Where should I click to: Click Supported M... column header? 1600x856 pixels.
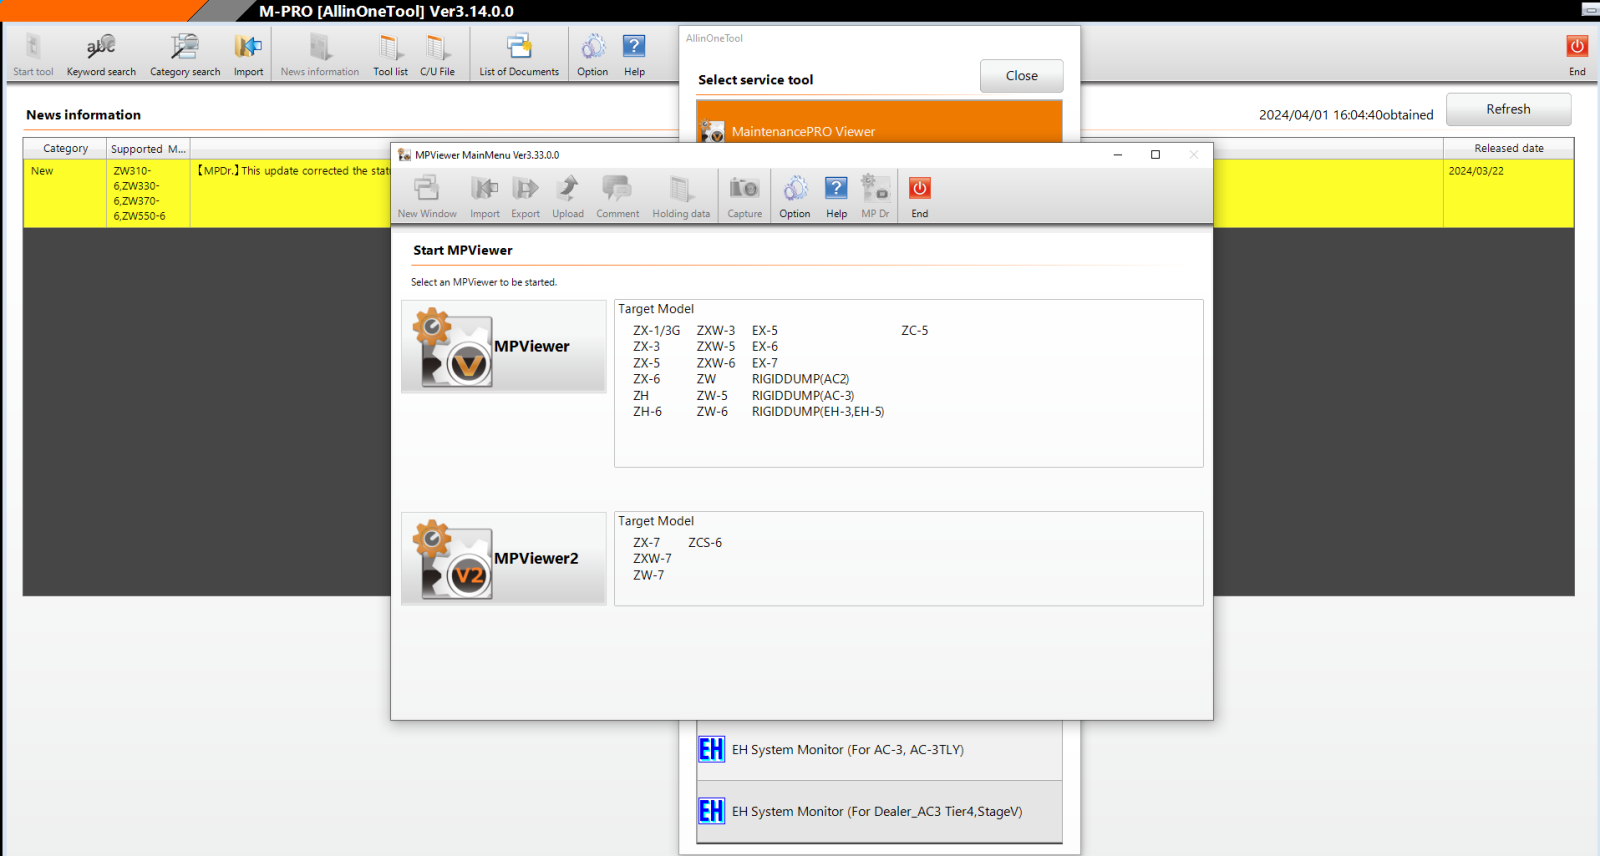click(148, 148)
